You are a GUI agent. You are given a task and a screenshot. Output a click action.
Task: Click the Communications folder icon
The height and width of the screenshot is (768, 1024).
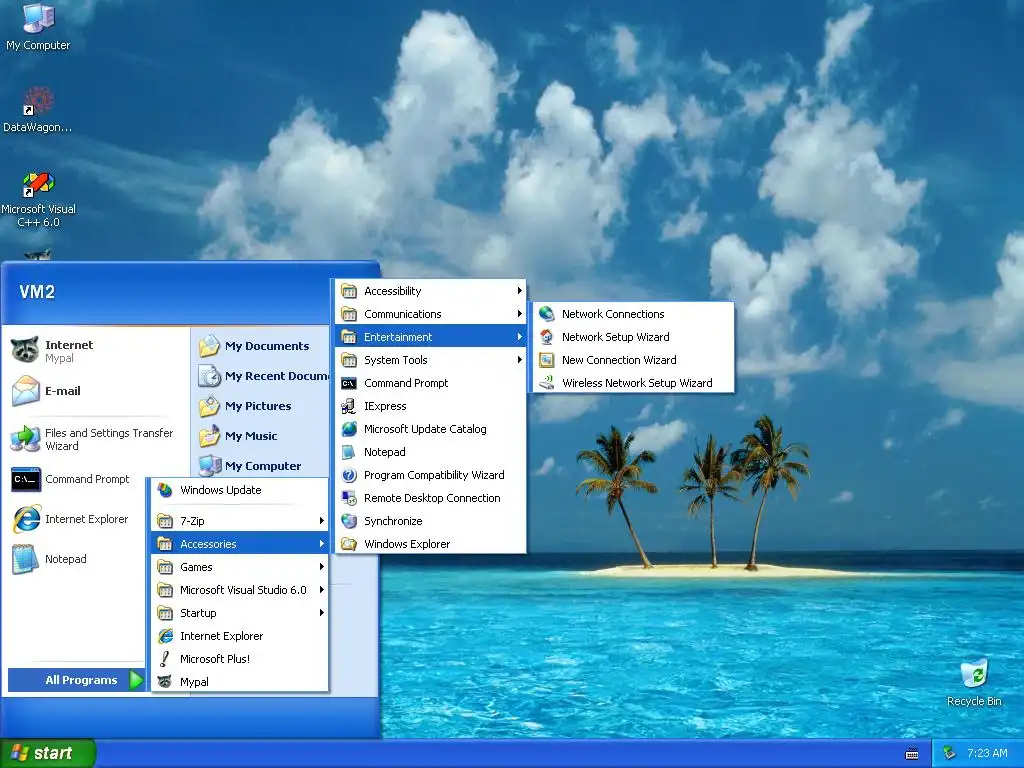pyautogui.click(x=349, y=314)
